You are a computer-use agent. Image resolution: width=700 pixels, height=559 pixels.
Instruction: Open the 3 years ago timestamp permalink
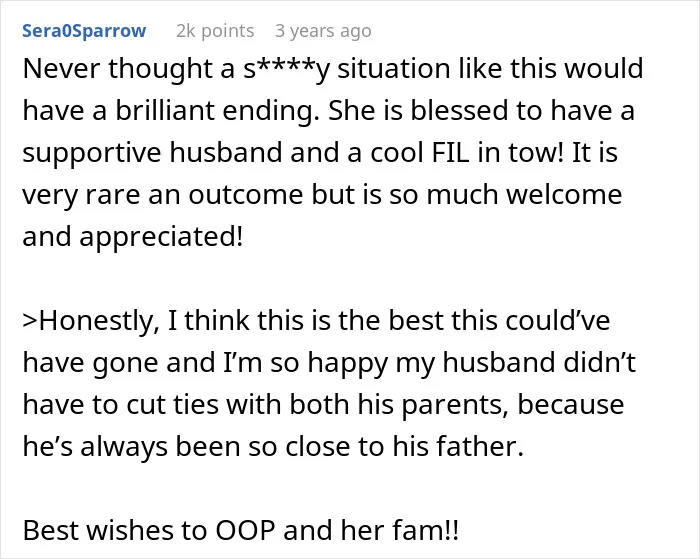(323, 31)
